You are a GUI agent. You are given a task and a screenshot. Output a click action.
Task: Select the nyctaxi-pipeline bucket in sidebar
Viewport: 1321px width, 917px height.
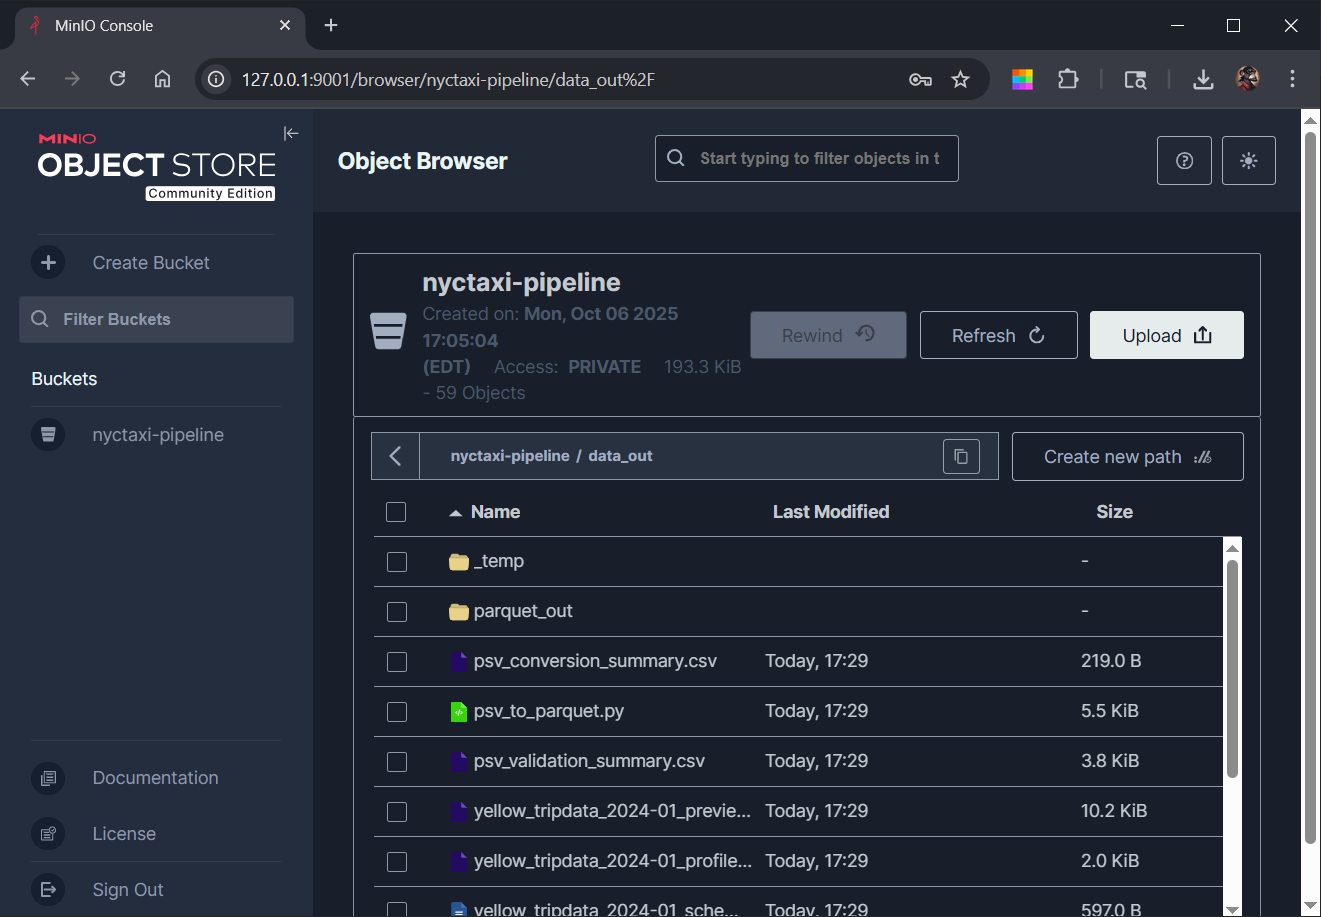tap(157, 435)
